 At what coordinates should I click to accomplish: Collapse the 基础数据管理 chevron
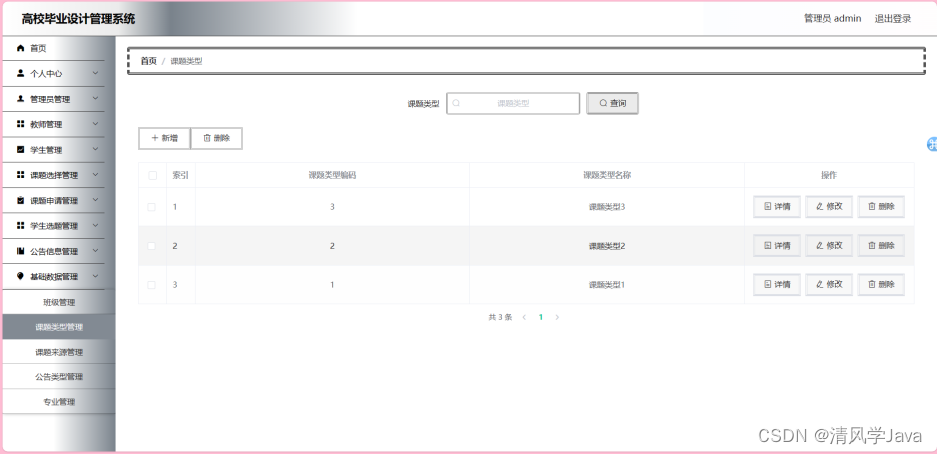pos(95,276)
